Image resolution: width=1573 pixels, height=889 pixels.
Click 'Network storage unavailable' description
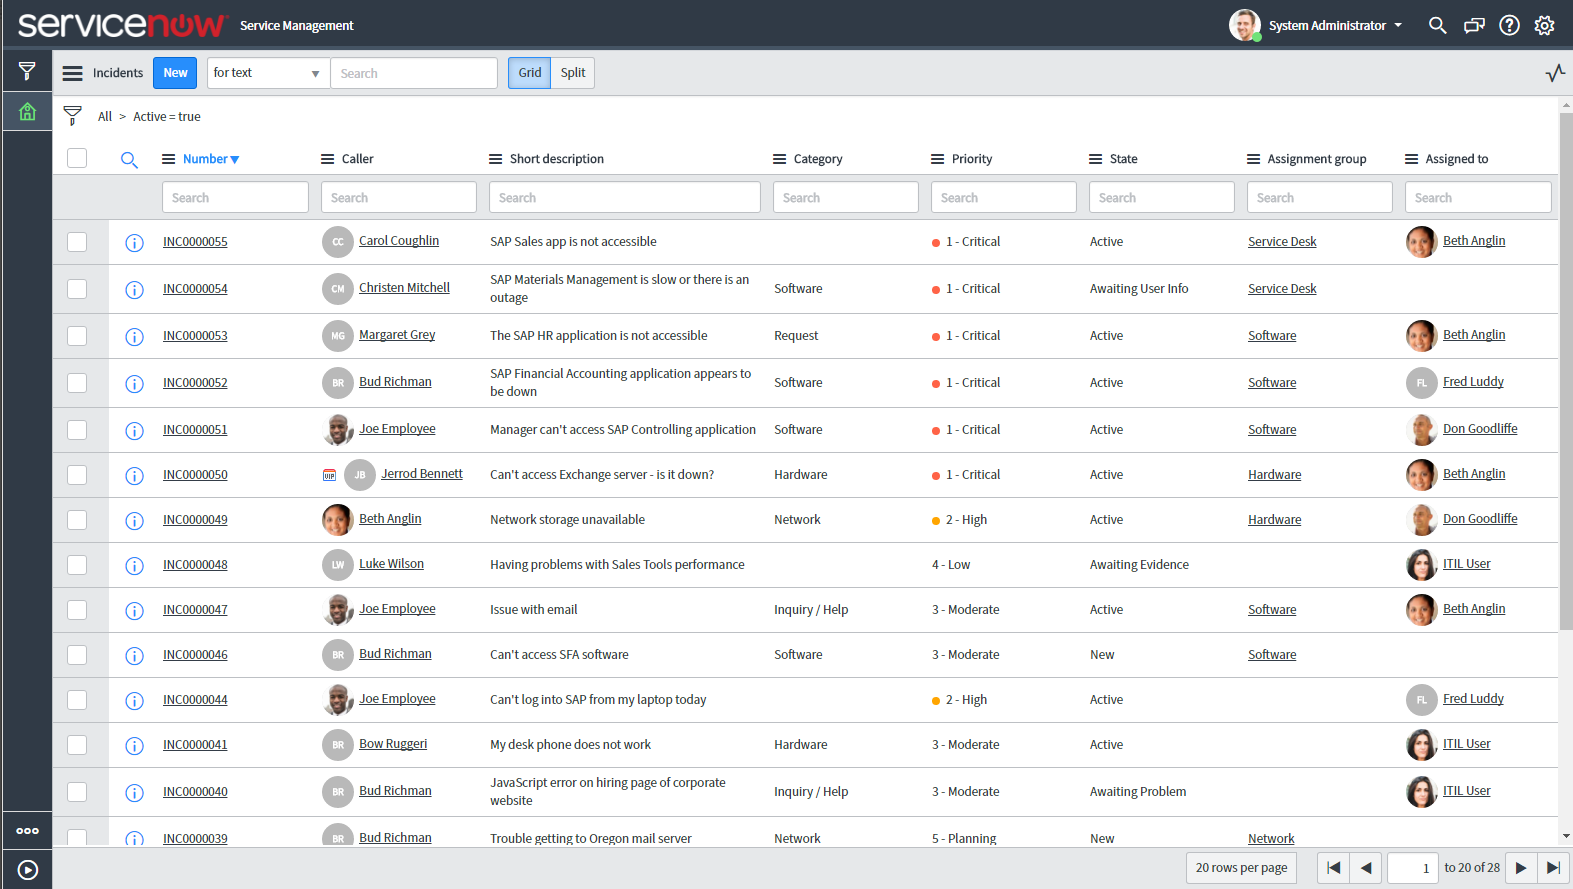[567, 520]
